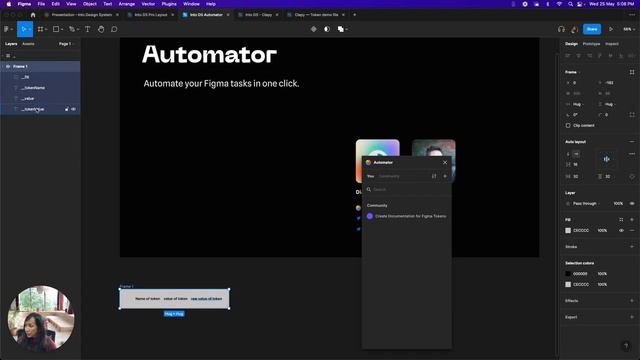The height and width of the screenshot is (360, 640).
Task: Click the Wi-Fi icon in menu bar
Action: coord(559,4)
